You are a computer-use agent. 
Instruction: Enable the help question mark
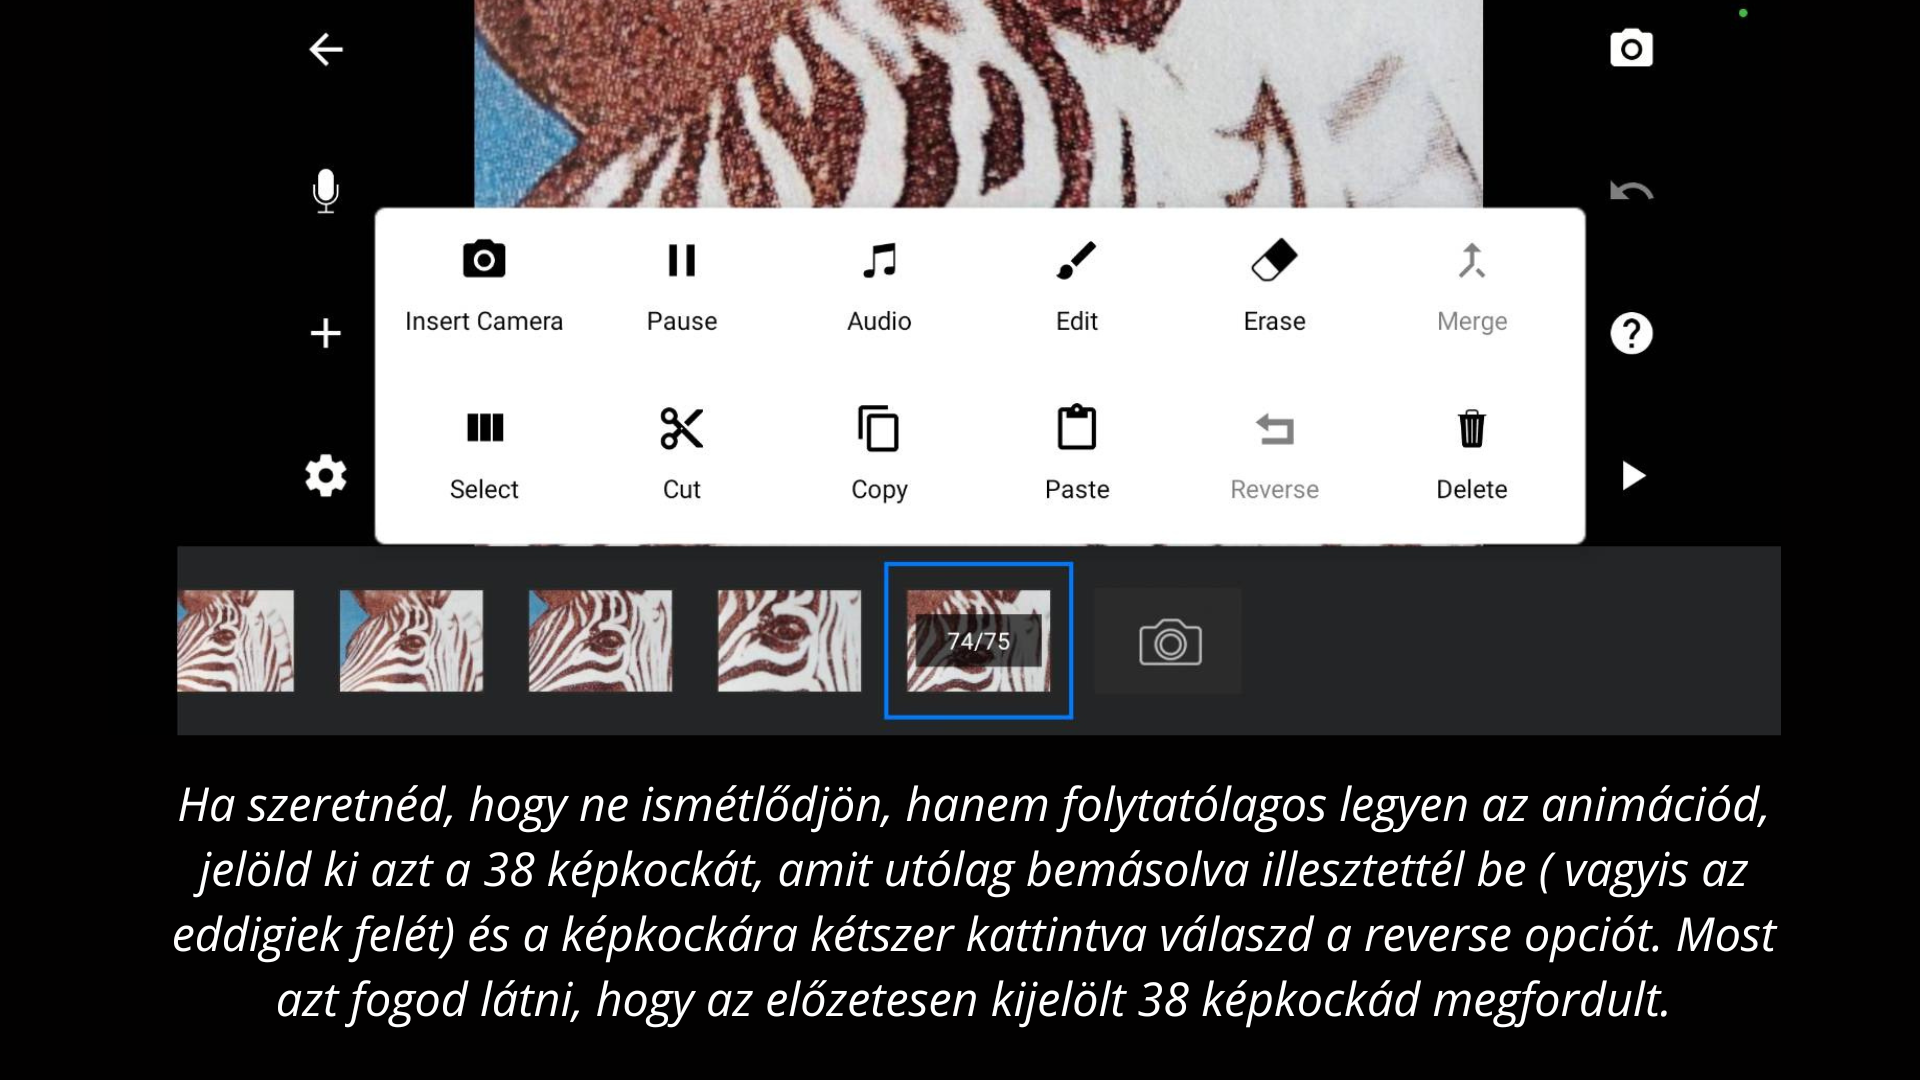[x=1631, y=332]
